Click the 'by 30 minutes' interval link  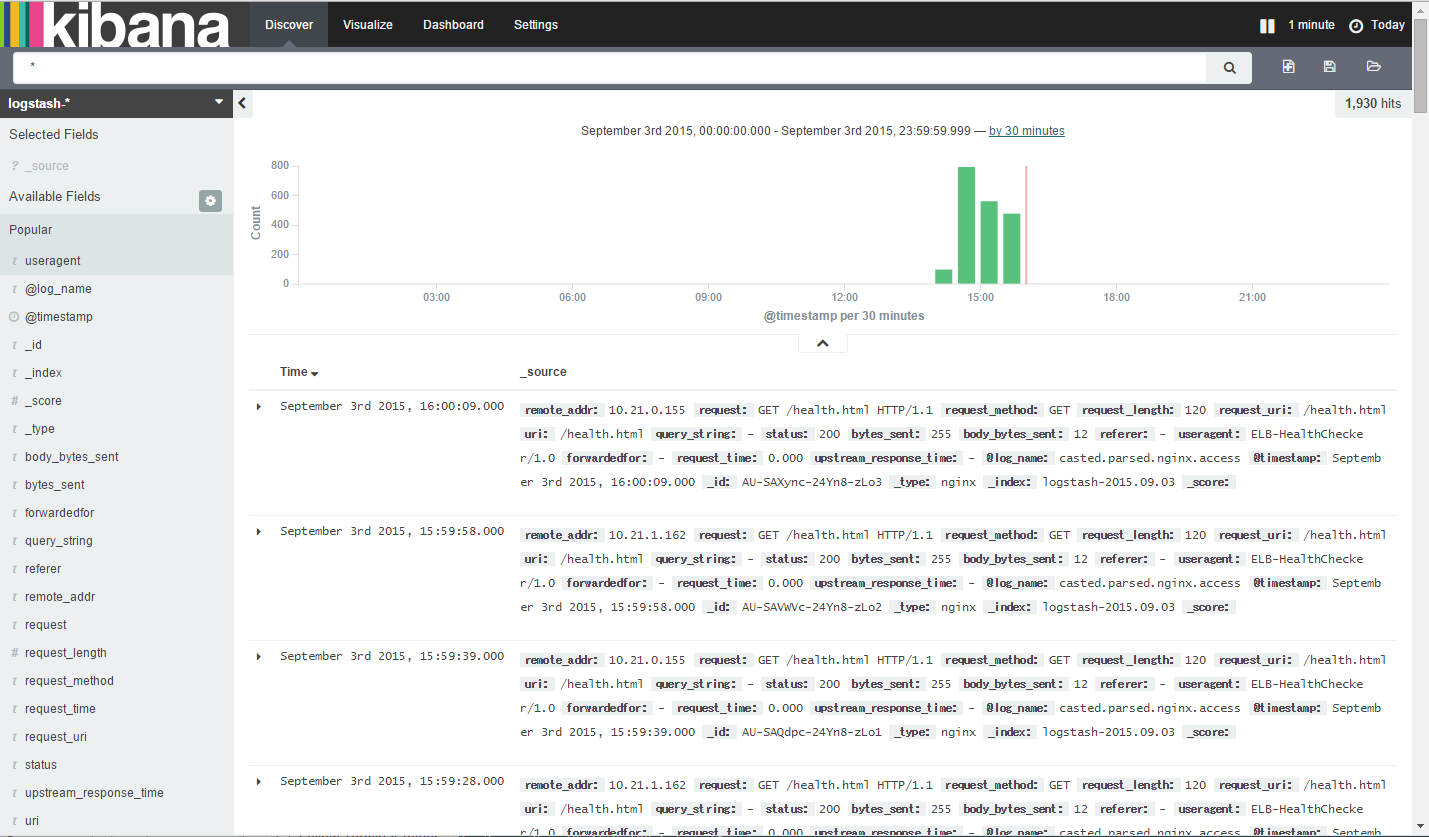tap(1026, 131)
